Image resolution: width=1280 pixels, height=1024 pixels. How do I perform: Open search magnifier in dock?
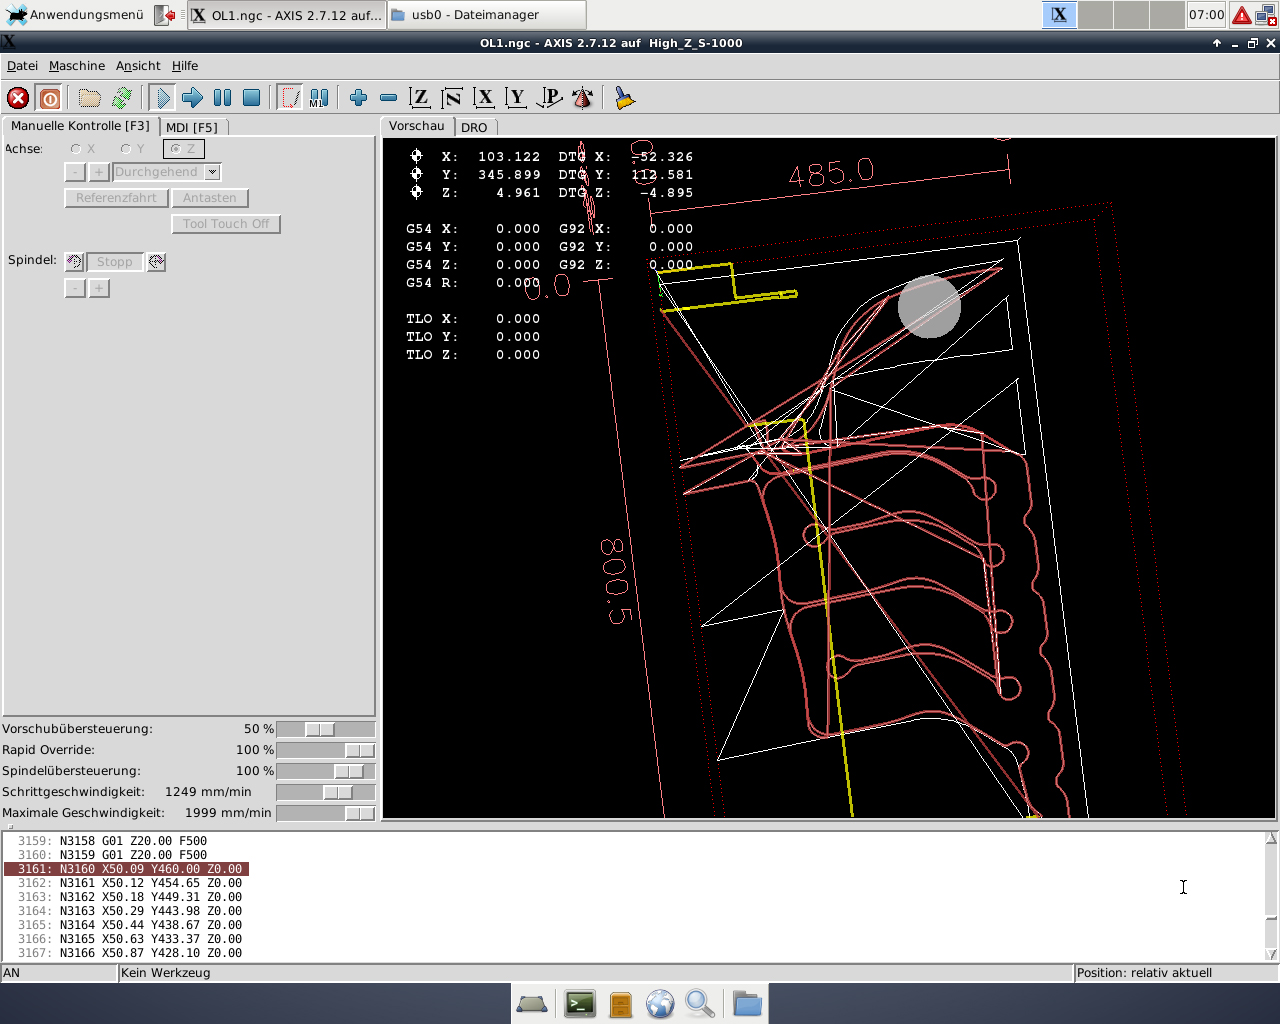coord(700,1003)
